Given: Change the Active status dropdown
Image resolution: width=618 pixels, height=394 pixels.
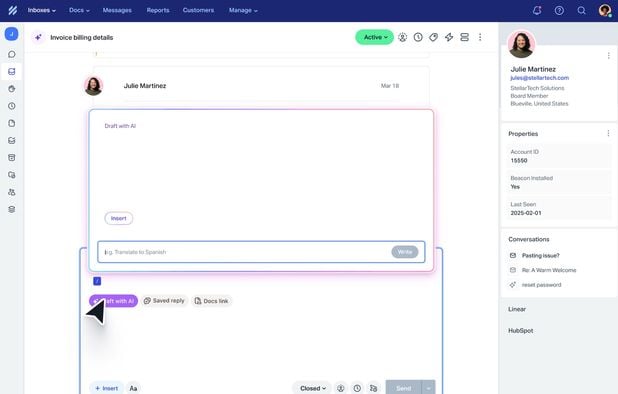Looking at the screenshot, I should pyautogui.click(x=374, y=37).
